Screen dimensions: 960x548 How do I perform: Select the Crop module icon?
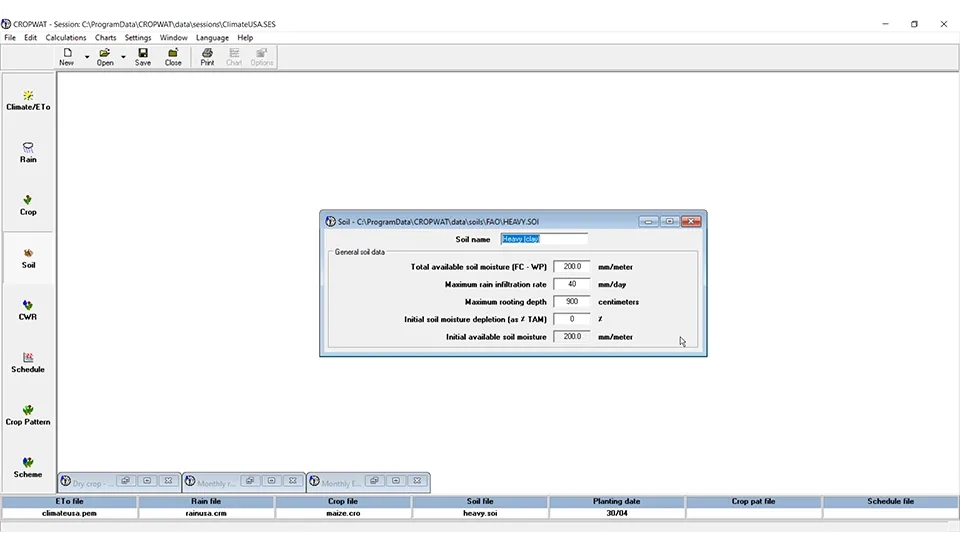28,205
